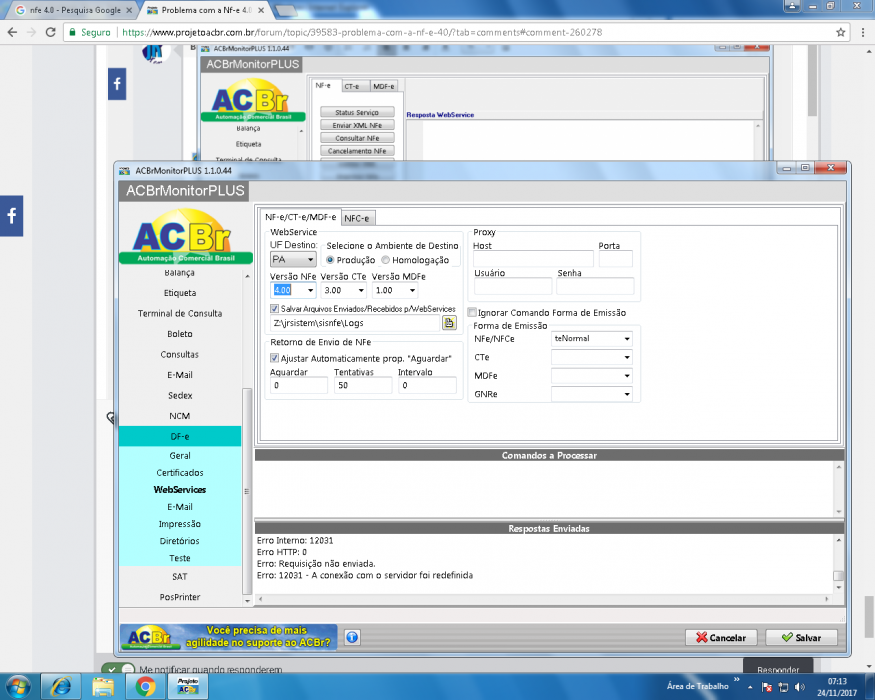875x700 pixels.
Task: Click the browser address bar URL
Action: [x=362, y=32]
